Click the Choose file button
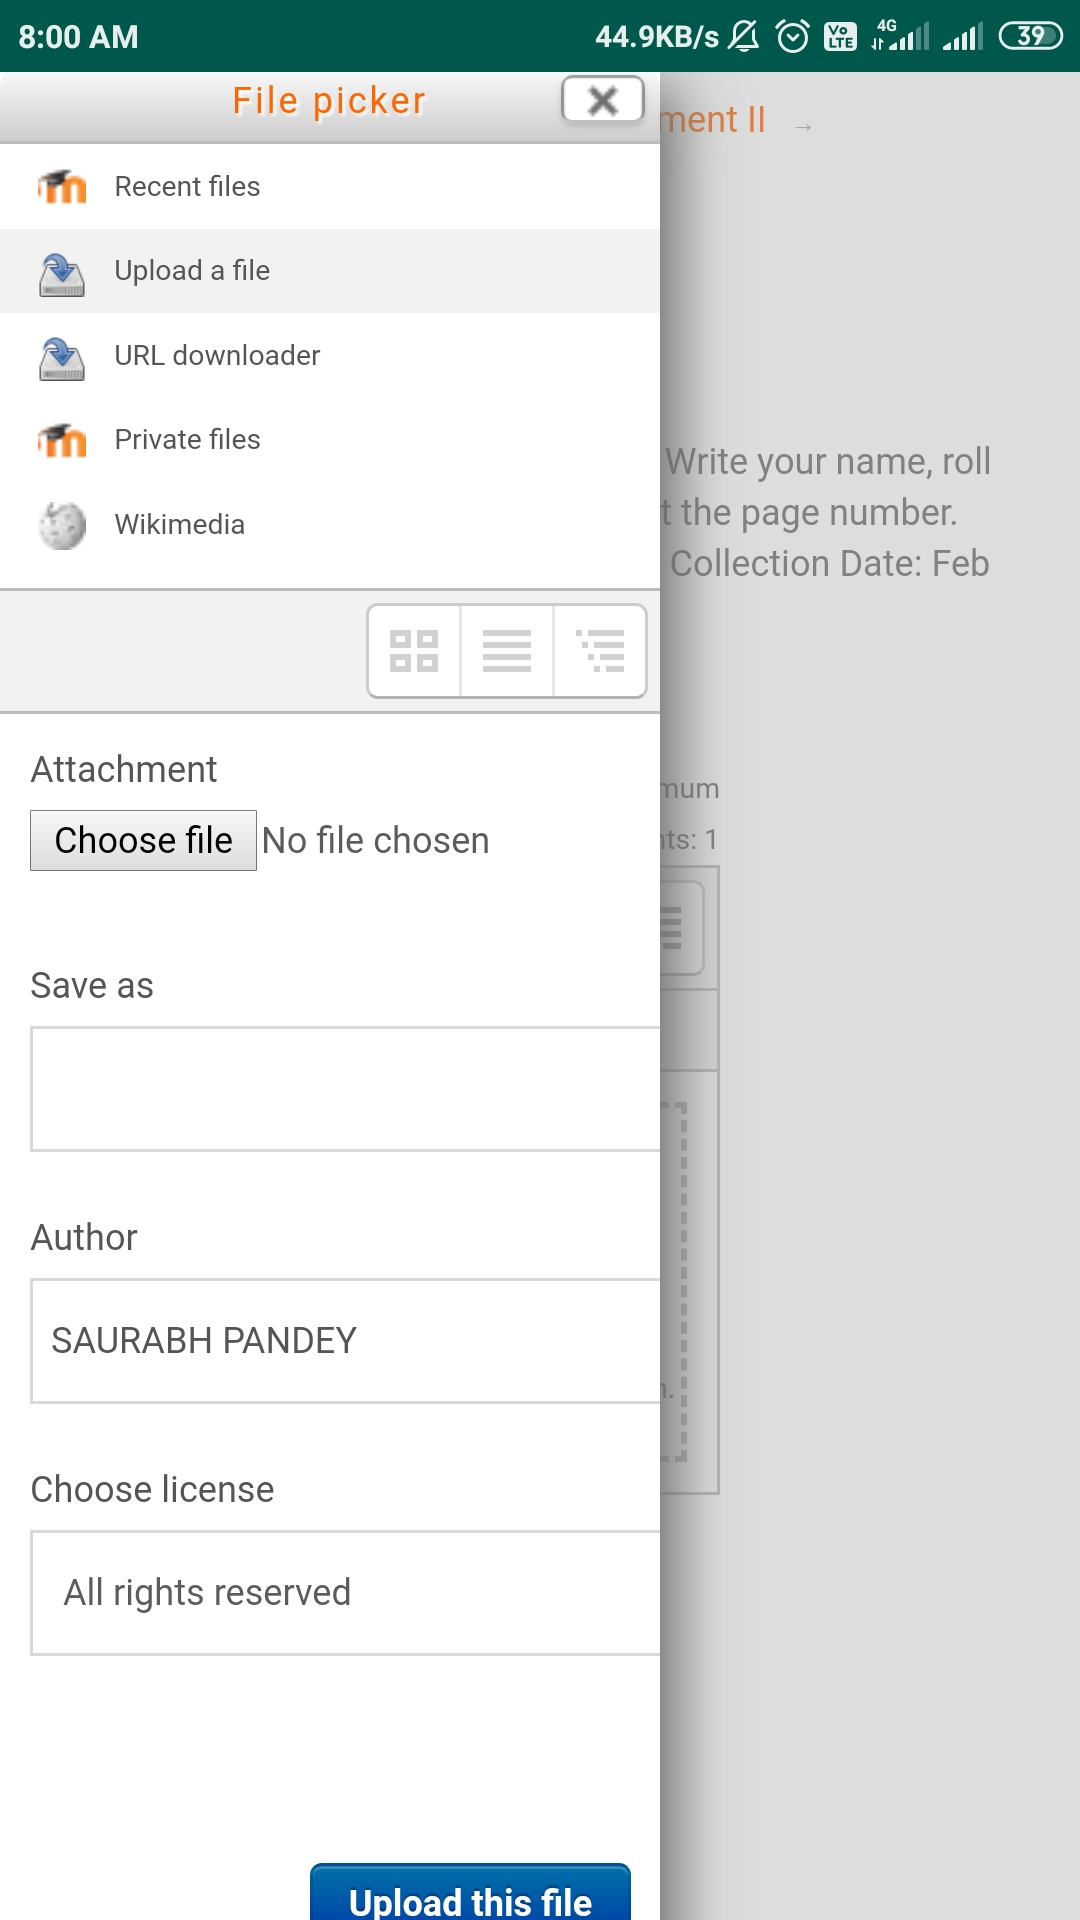The width and height of the screenshot is (1080, 1920). [143, 840]
